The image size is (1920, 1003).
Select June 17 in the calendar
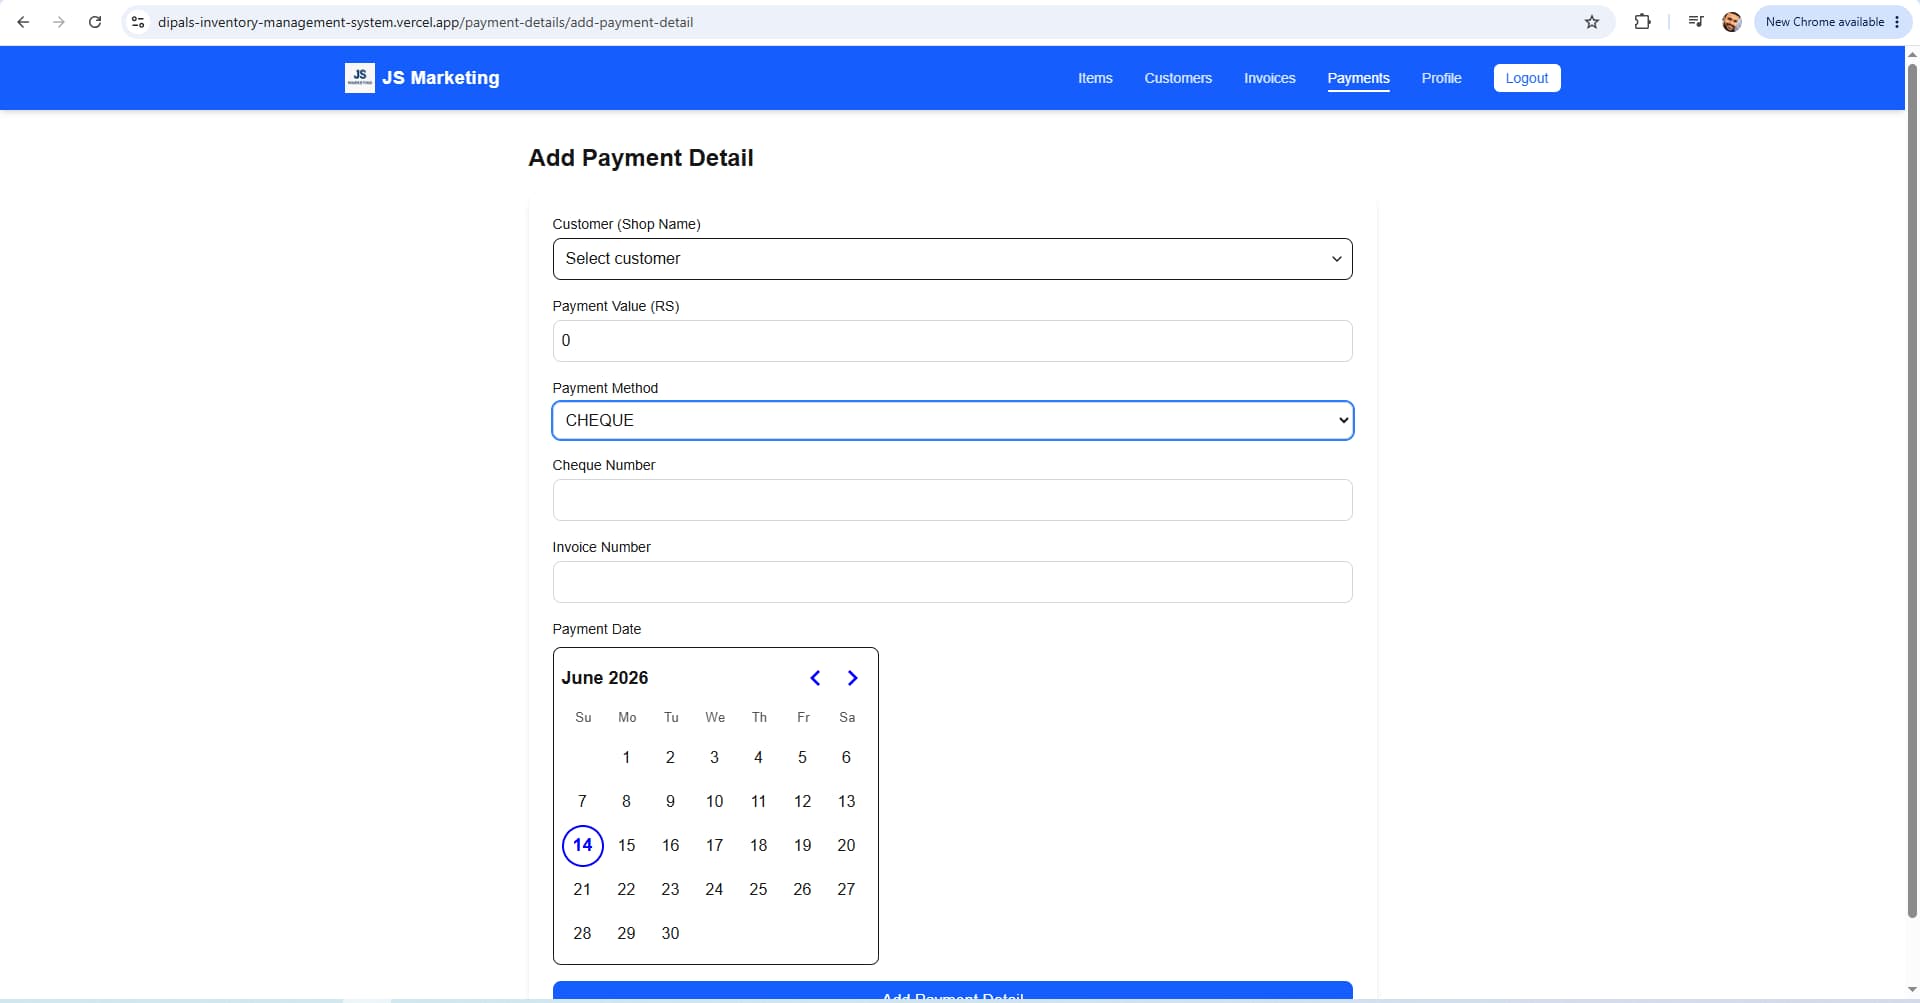pos(714,846)
